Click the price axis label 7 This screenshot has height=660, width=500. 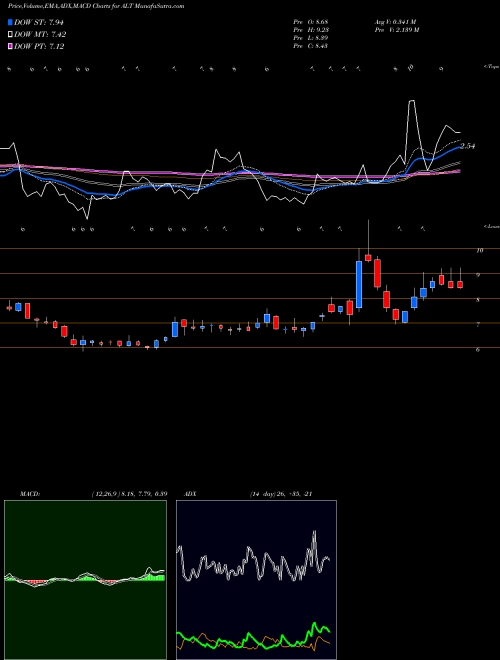478,325
